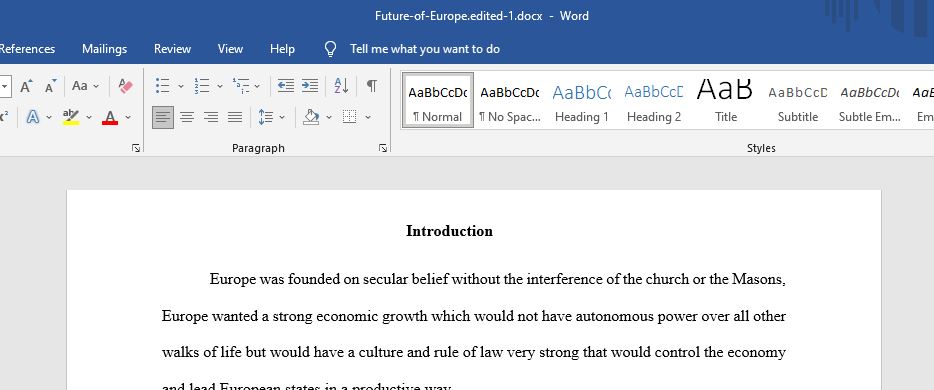
Task: Switch to the View tab
Action: click(x=230, y=49)
